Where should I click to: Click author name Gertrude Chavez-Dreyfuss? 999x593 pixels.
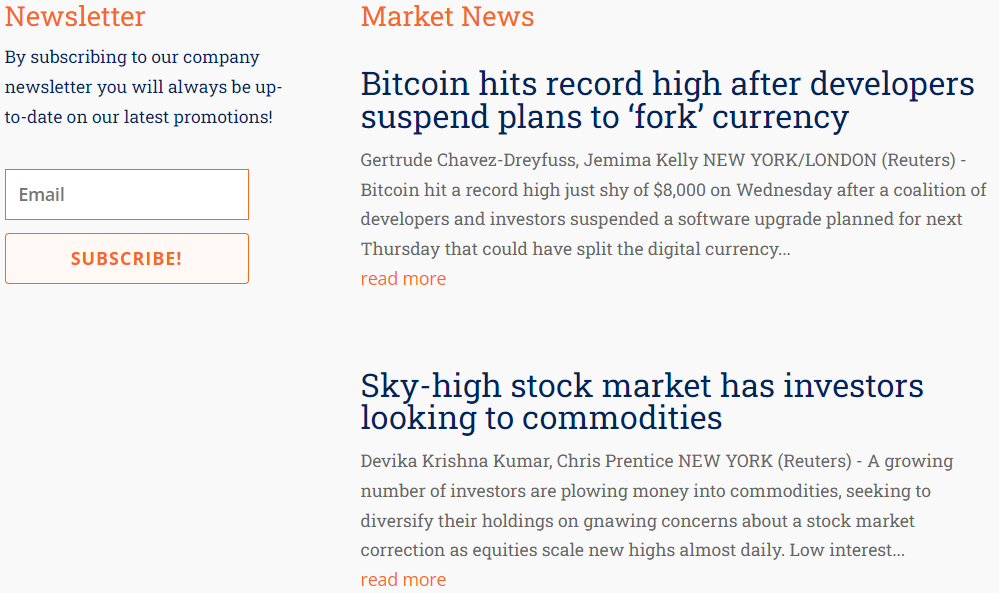469,160
